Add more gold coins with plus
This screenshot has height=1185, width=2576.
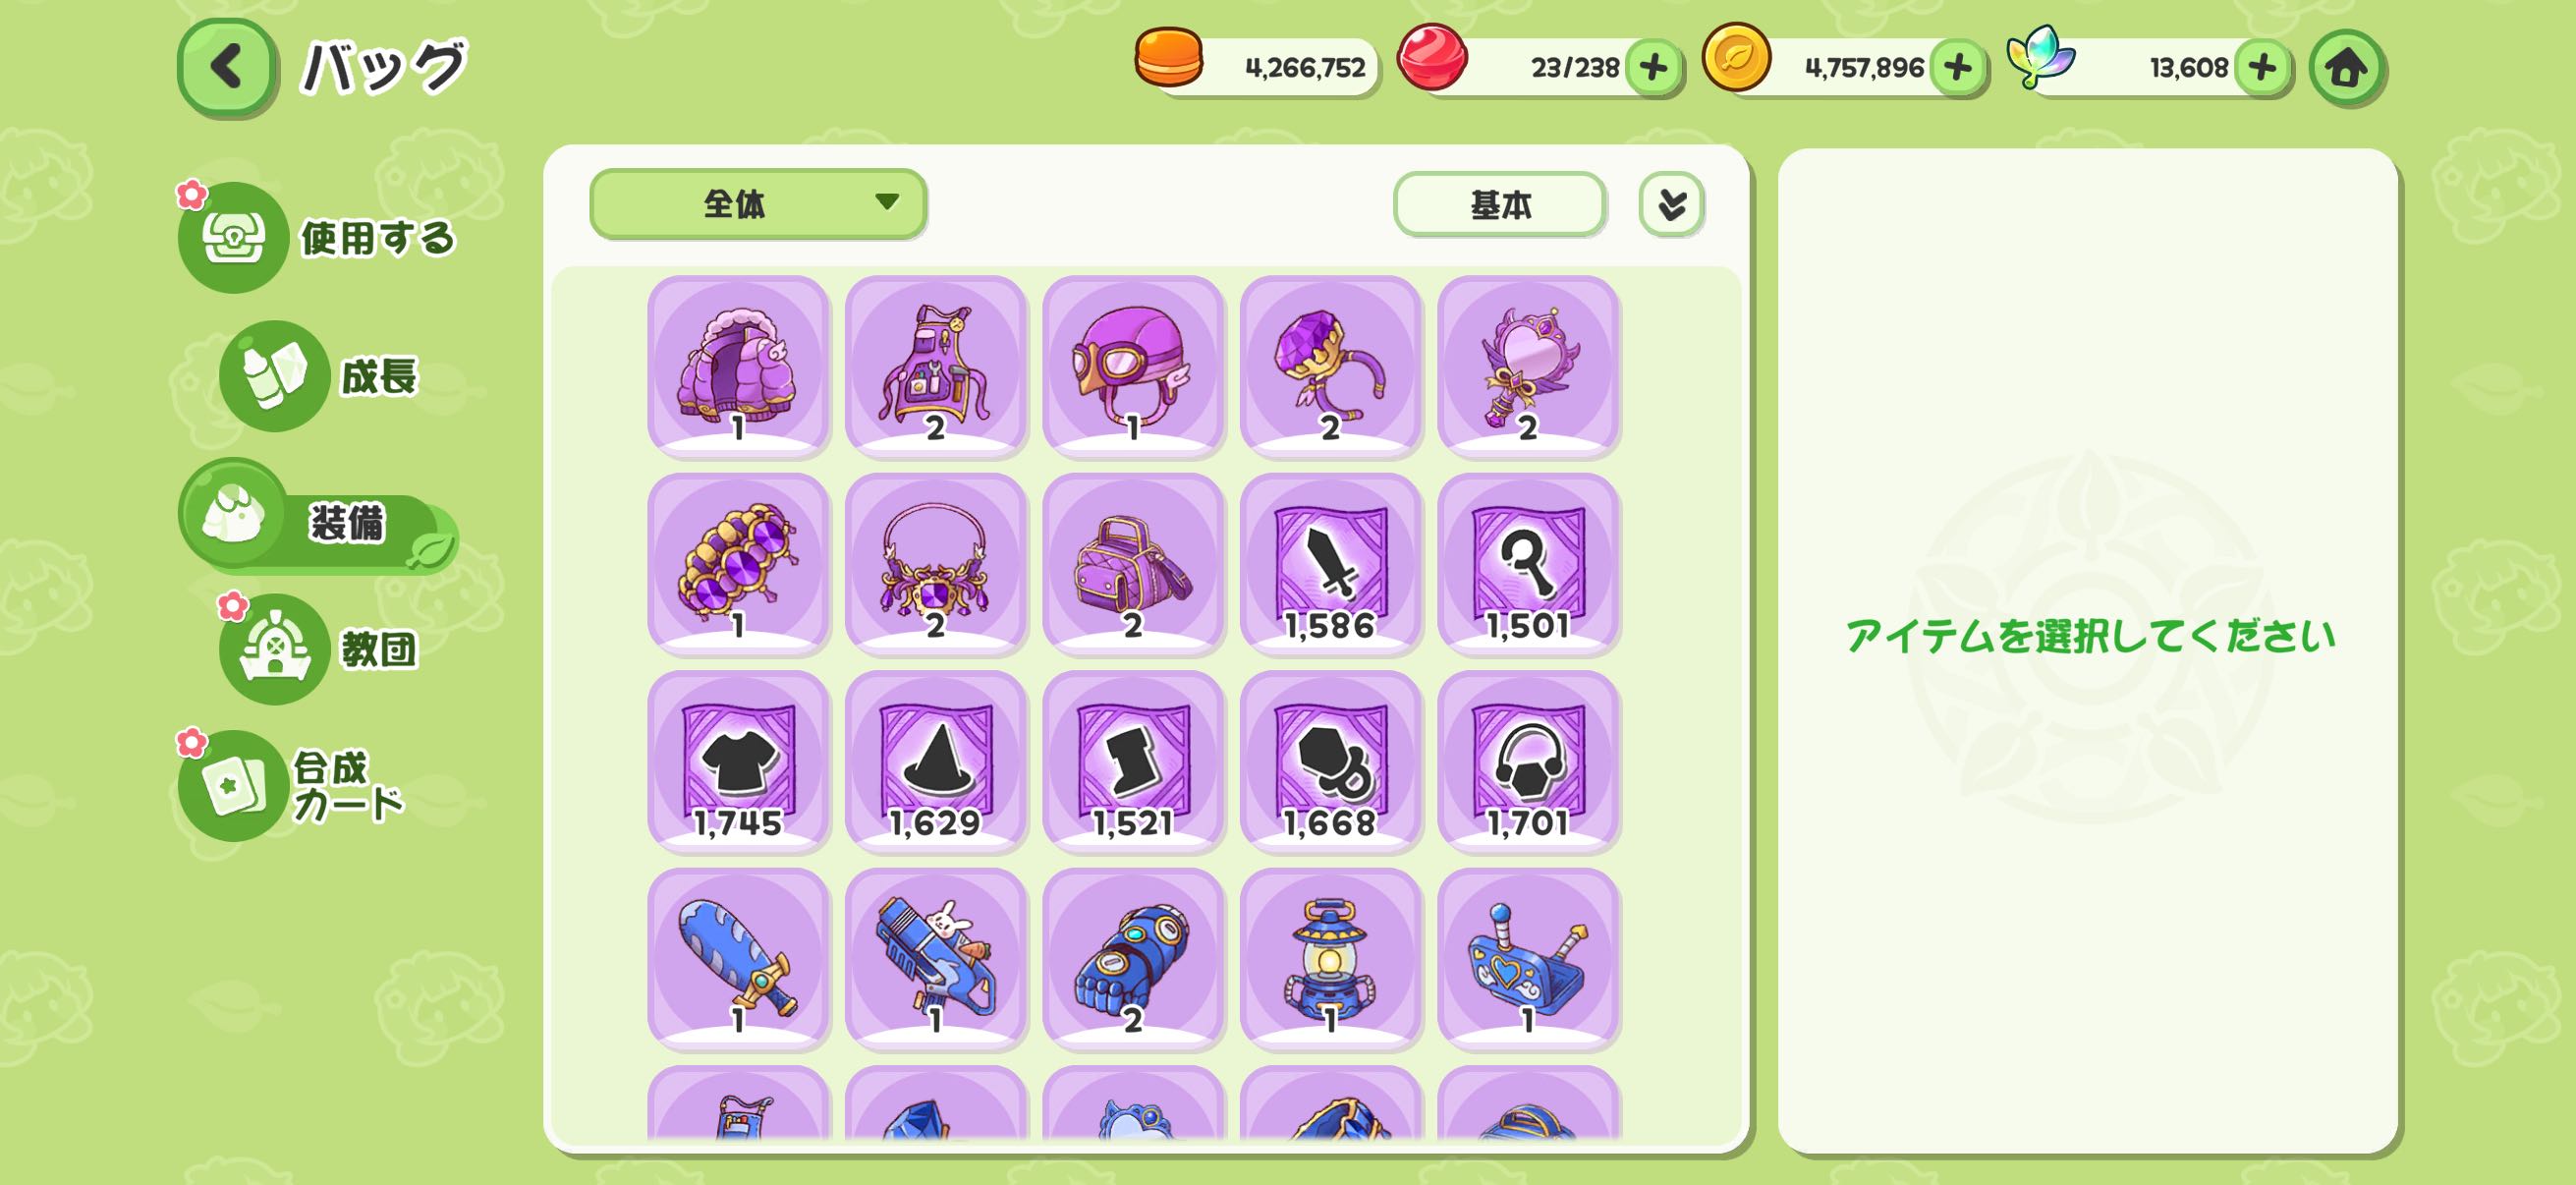(1957, 68)
